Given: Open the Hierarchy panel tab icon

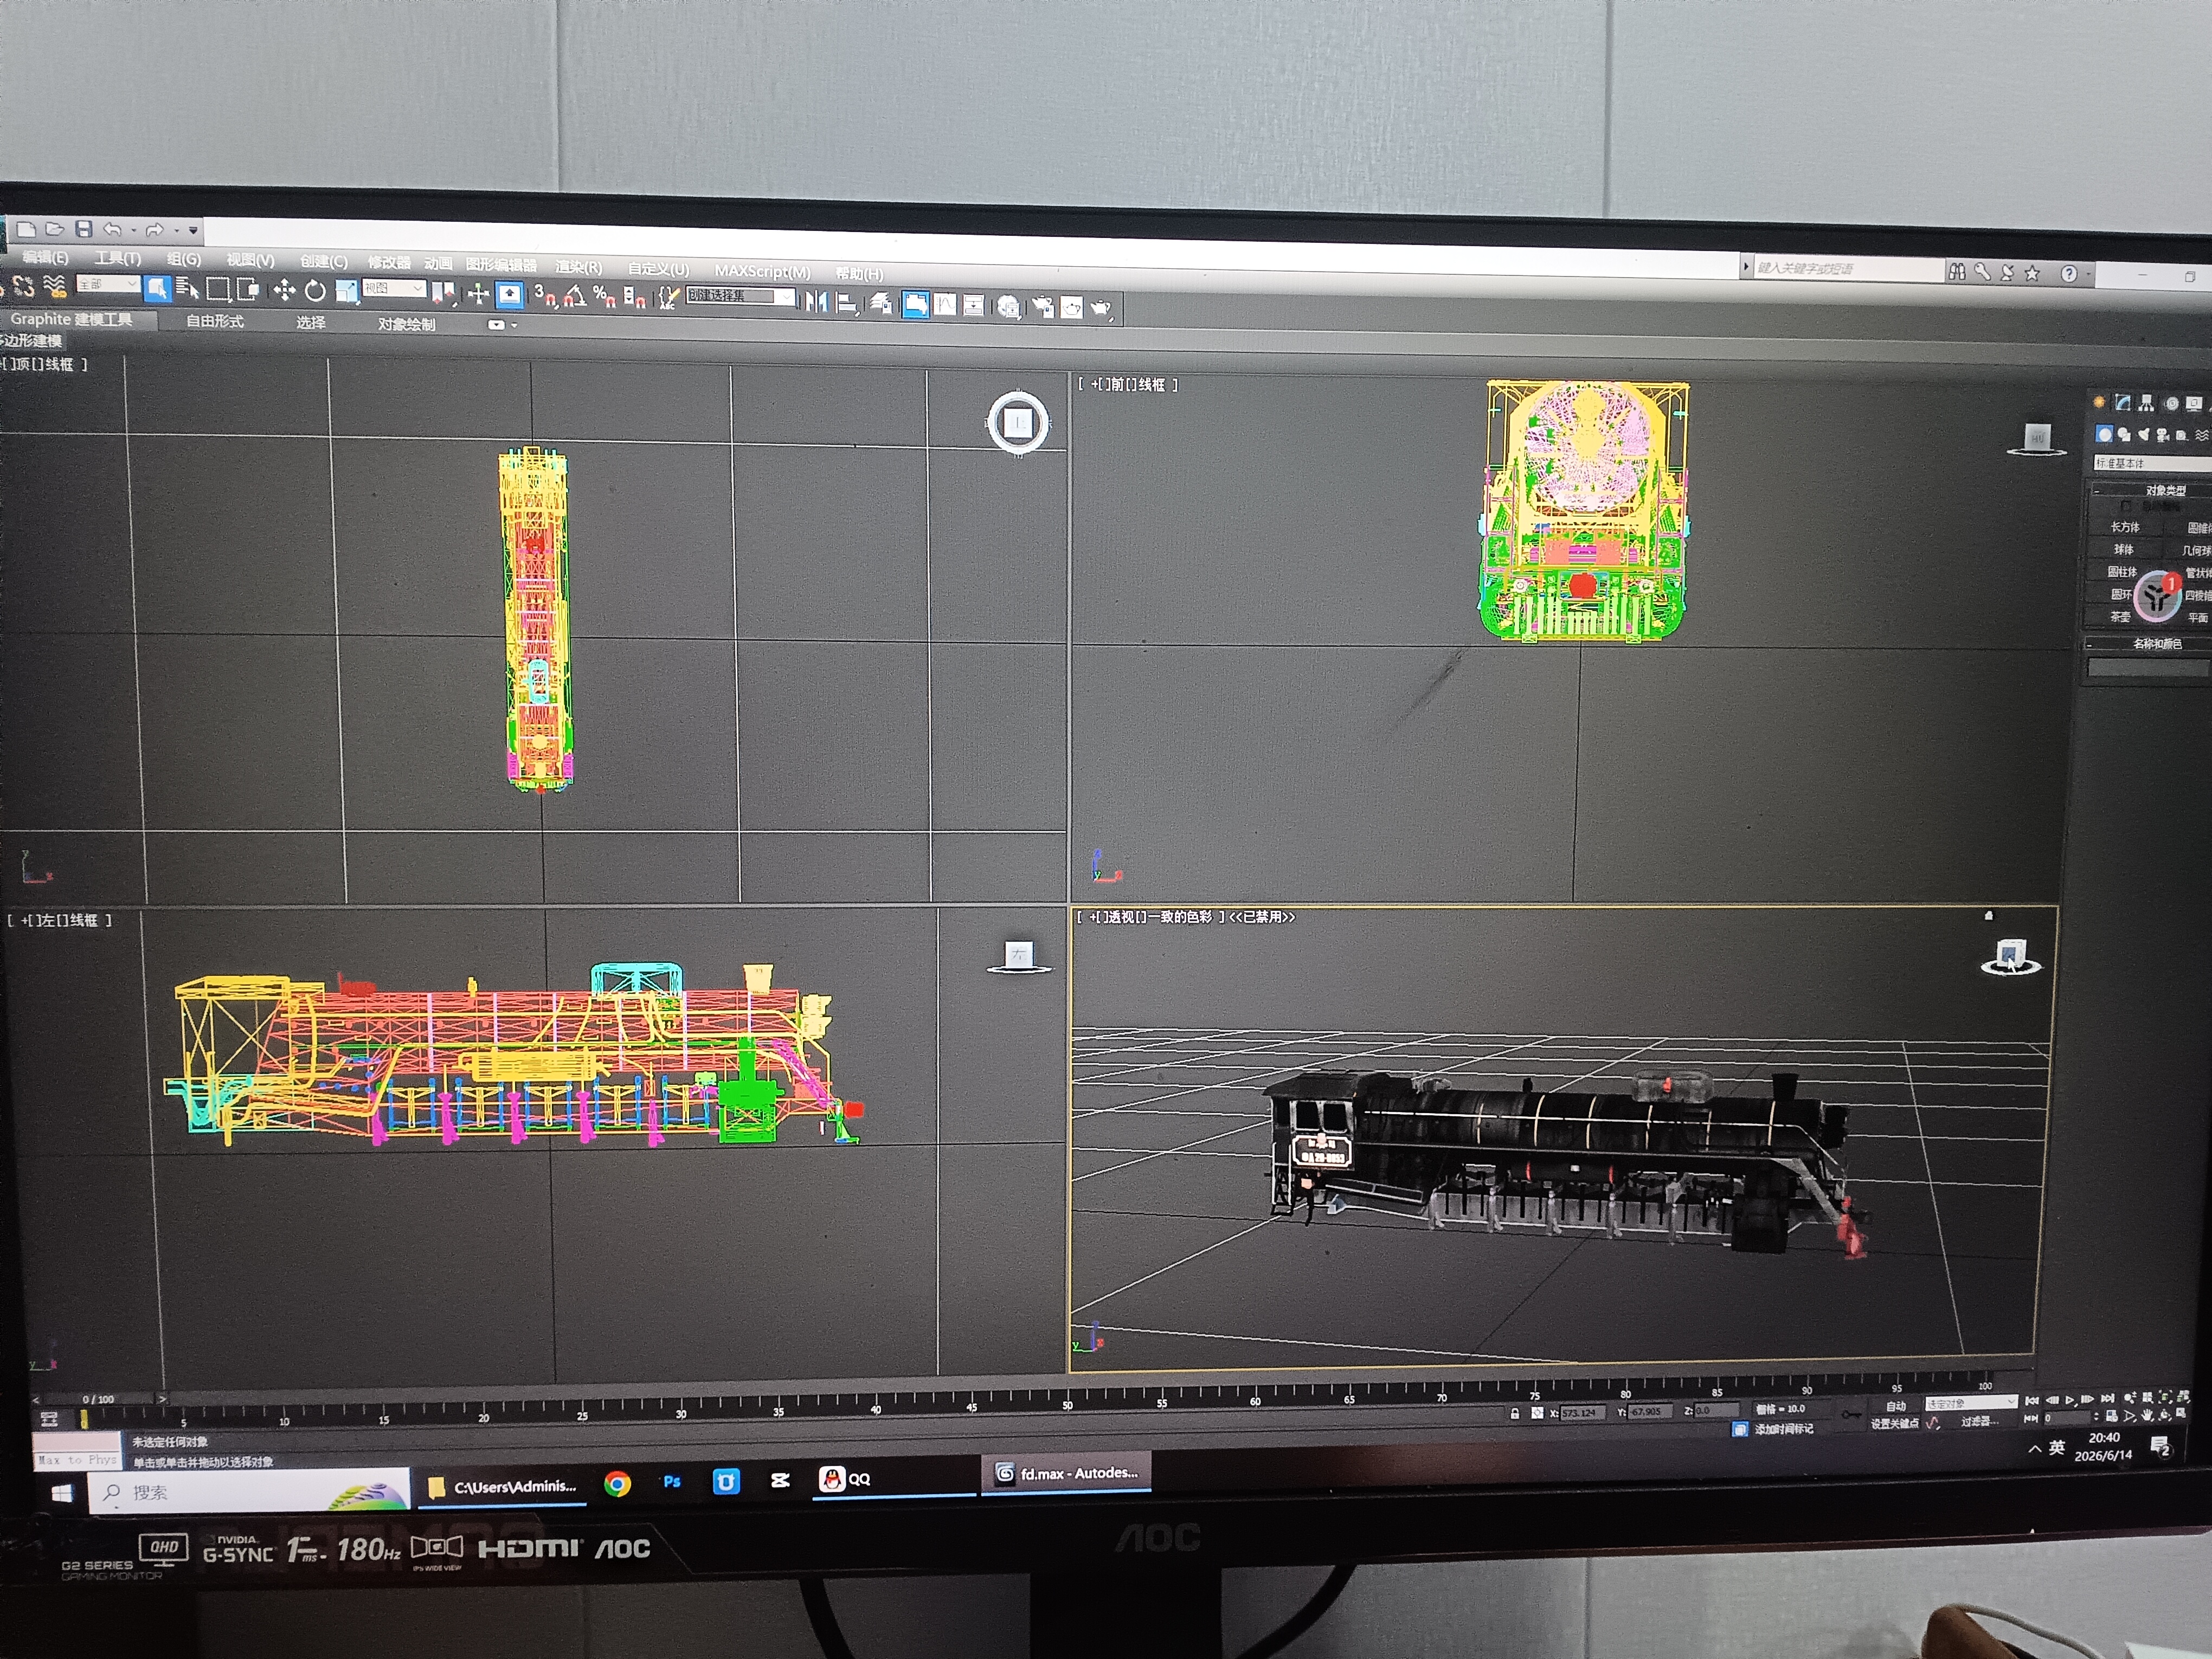Looking at the screenshot, I should pos(2146,404).
